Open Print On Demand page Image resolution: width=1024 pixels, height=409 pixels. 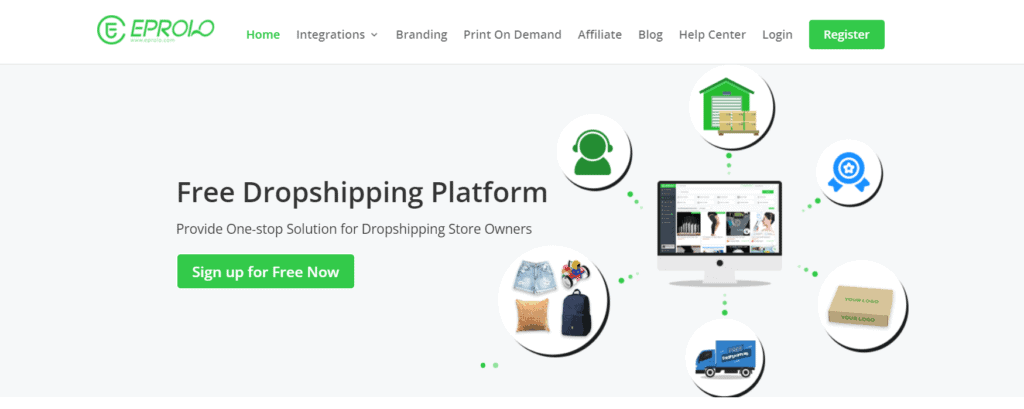click(x=512, y=35)
